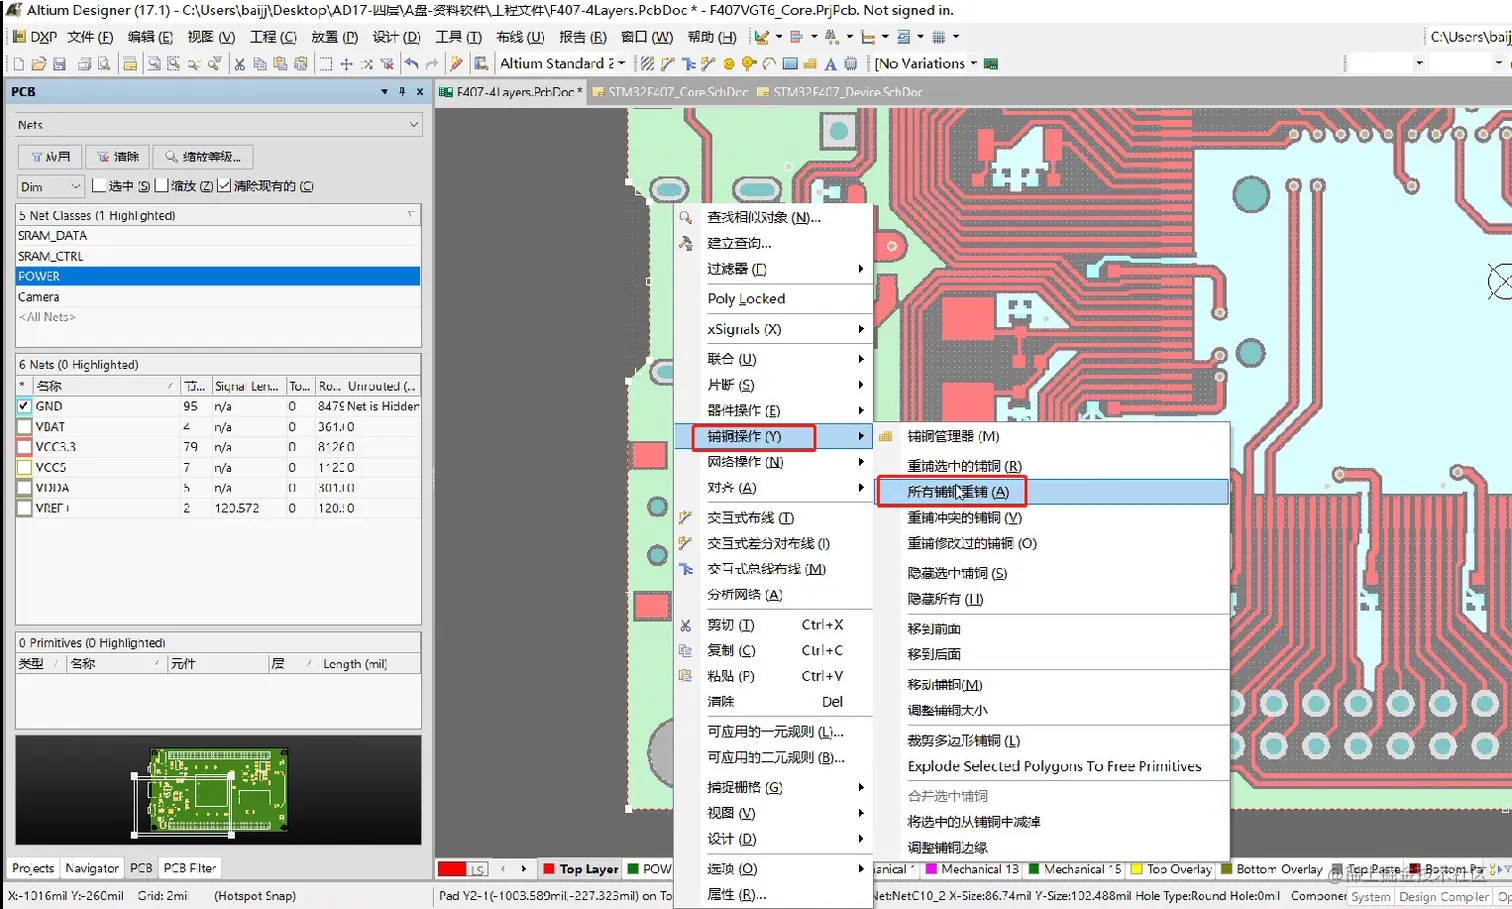Screen dimensions: 1512x909
Task: Click the Copy icon in the toolbar
Action: (260, 64)
